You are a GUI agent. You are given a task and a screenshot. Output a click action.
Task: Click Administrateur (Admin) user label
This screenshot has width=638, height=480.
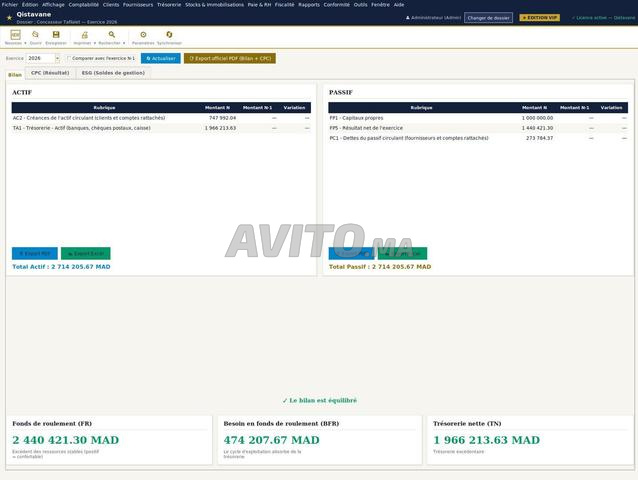[x=433, y=18]
